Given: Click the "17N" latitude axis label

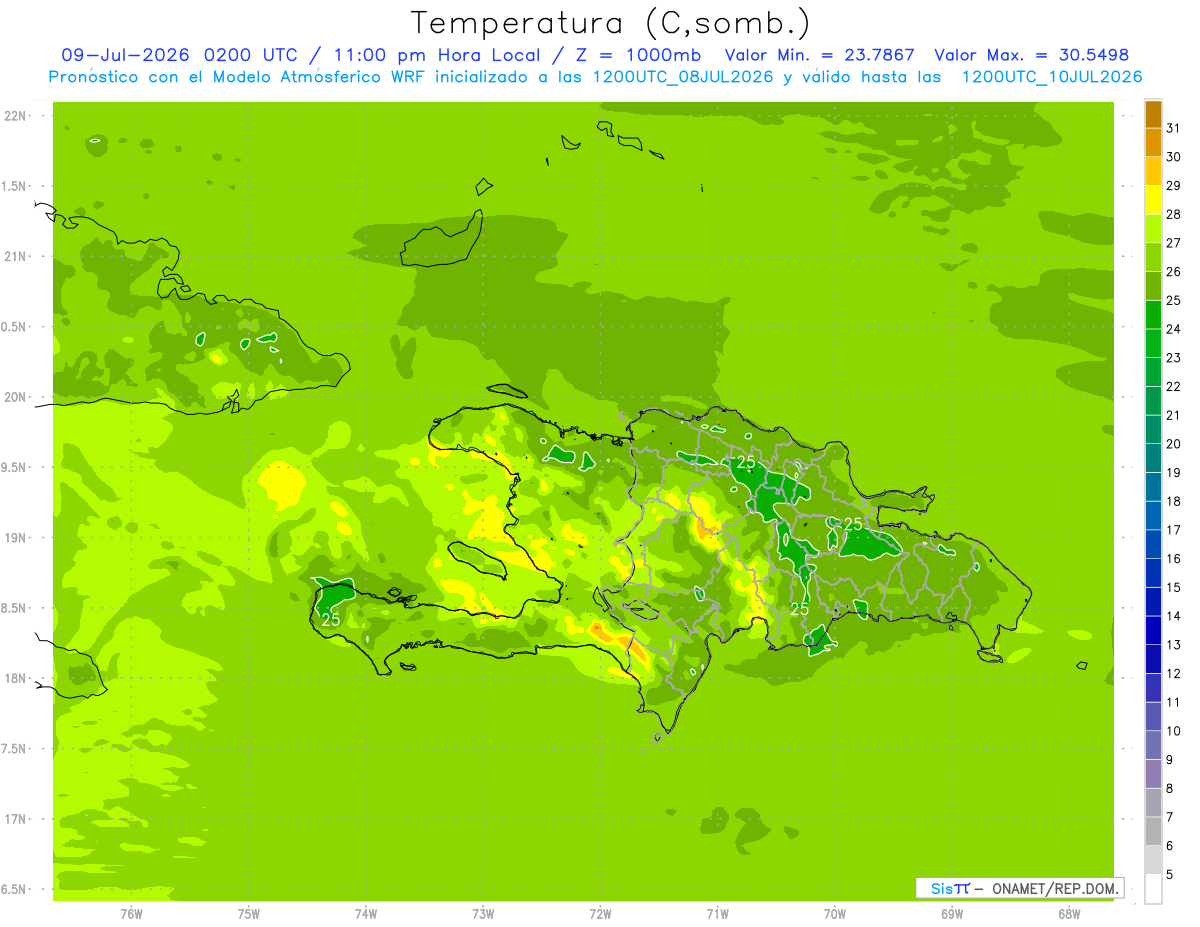Looking at the screenshot, I should click(x=15, y=819).
